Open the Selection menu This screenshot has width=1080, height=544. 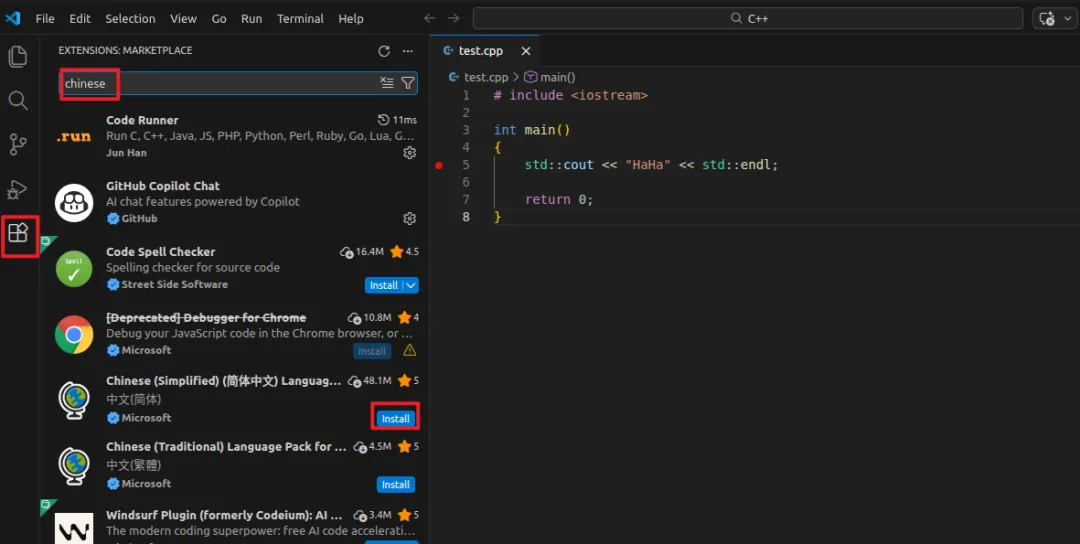[130, 19]
